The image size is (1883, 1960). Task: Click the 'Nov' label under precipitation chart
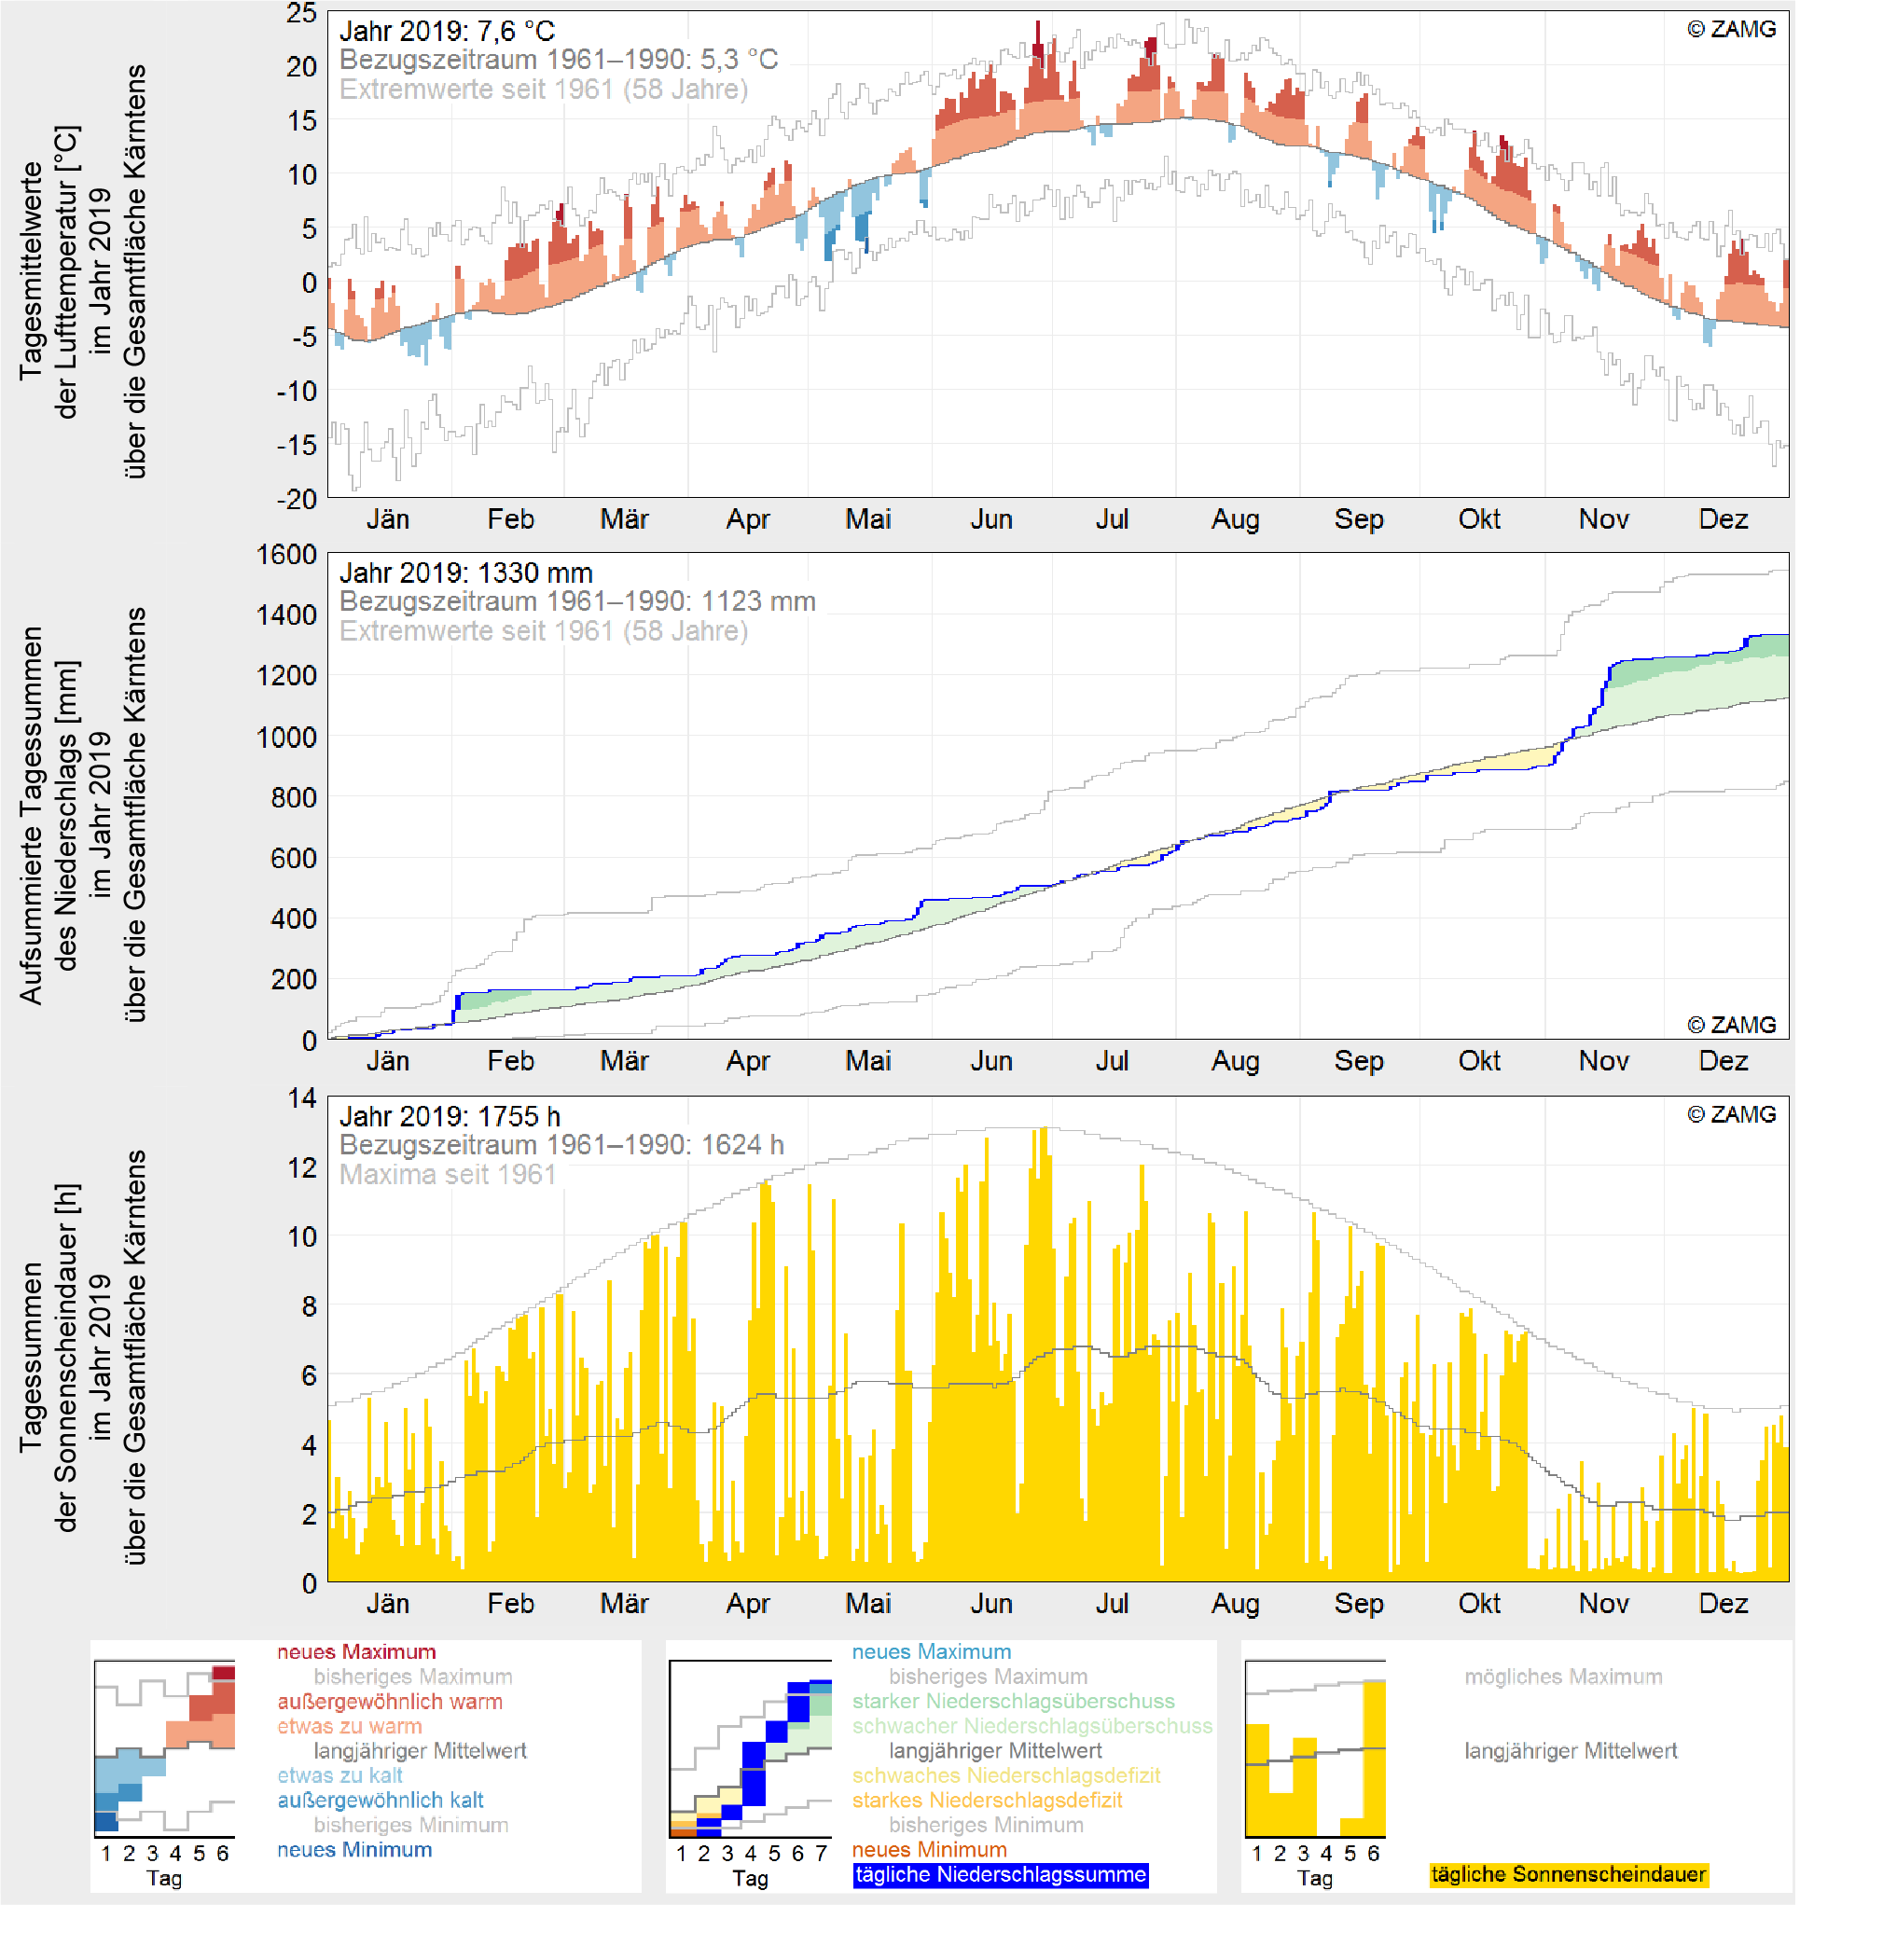[x=1603, y=1061]
